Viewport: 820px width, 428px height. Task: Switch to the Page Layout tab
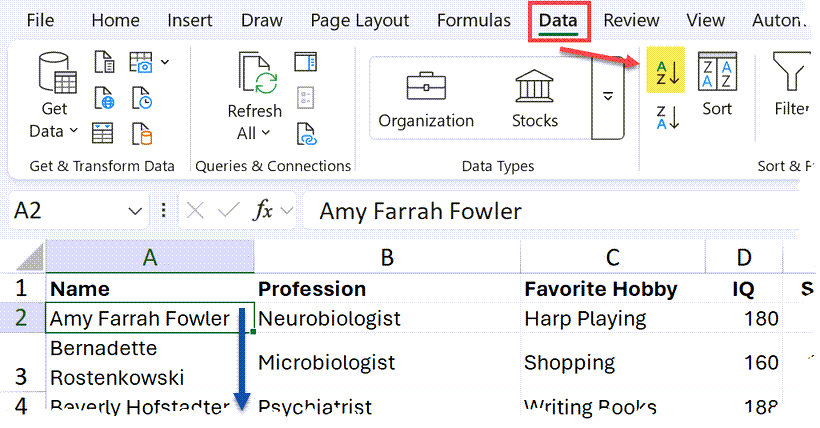[x=360, y=20]
